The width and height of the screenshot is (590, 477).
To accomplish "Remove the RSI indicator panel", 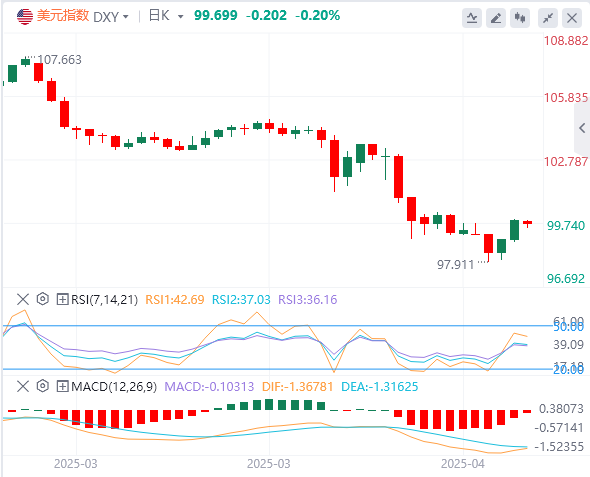I will [x=23, y=299].
